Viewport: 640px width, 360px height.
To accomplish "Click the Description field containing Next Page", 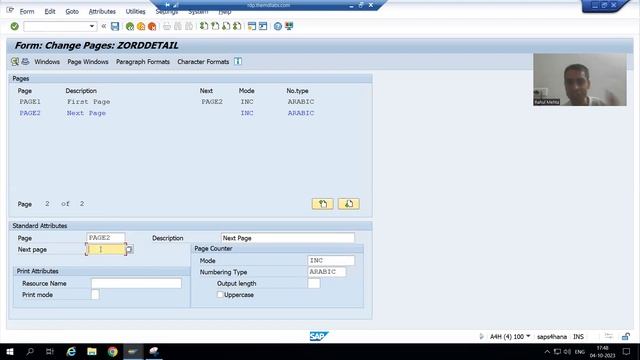I will pyautogui.click(x=287, y=238).
